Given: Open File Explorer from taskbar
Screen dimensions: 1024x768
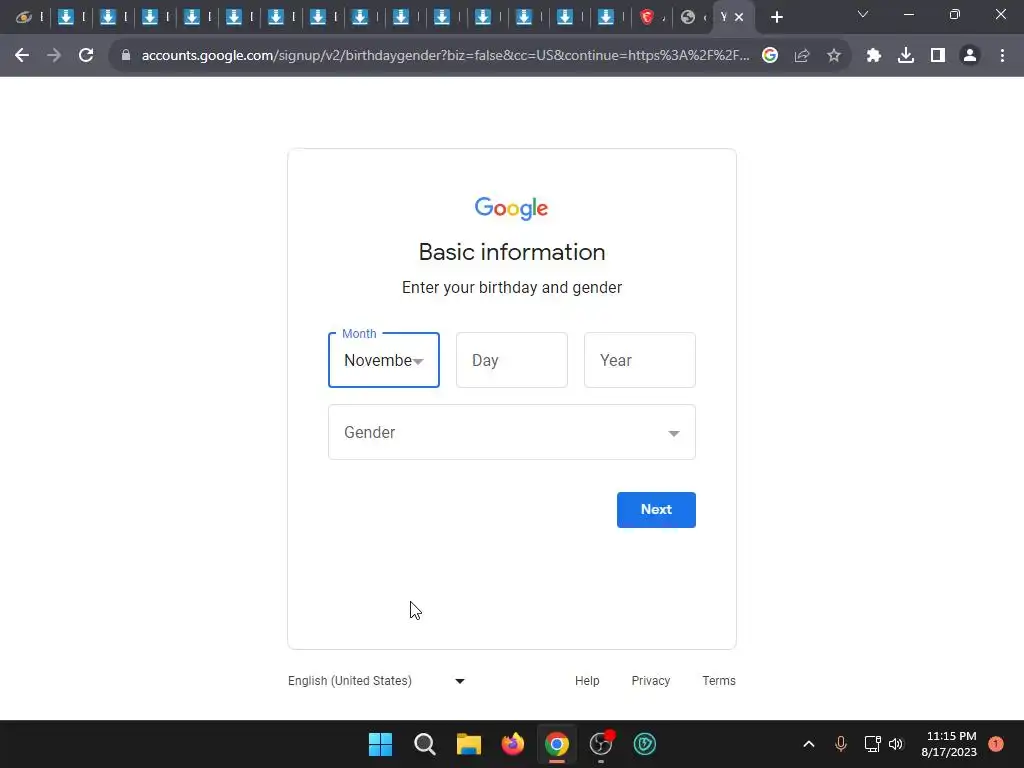Looking at the screenshot, I should (468, 744).
